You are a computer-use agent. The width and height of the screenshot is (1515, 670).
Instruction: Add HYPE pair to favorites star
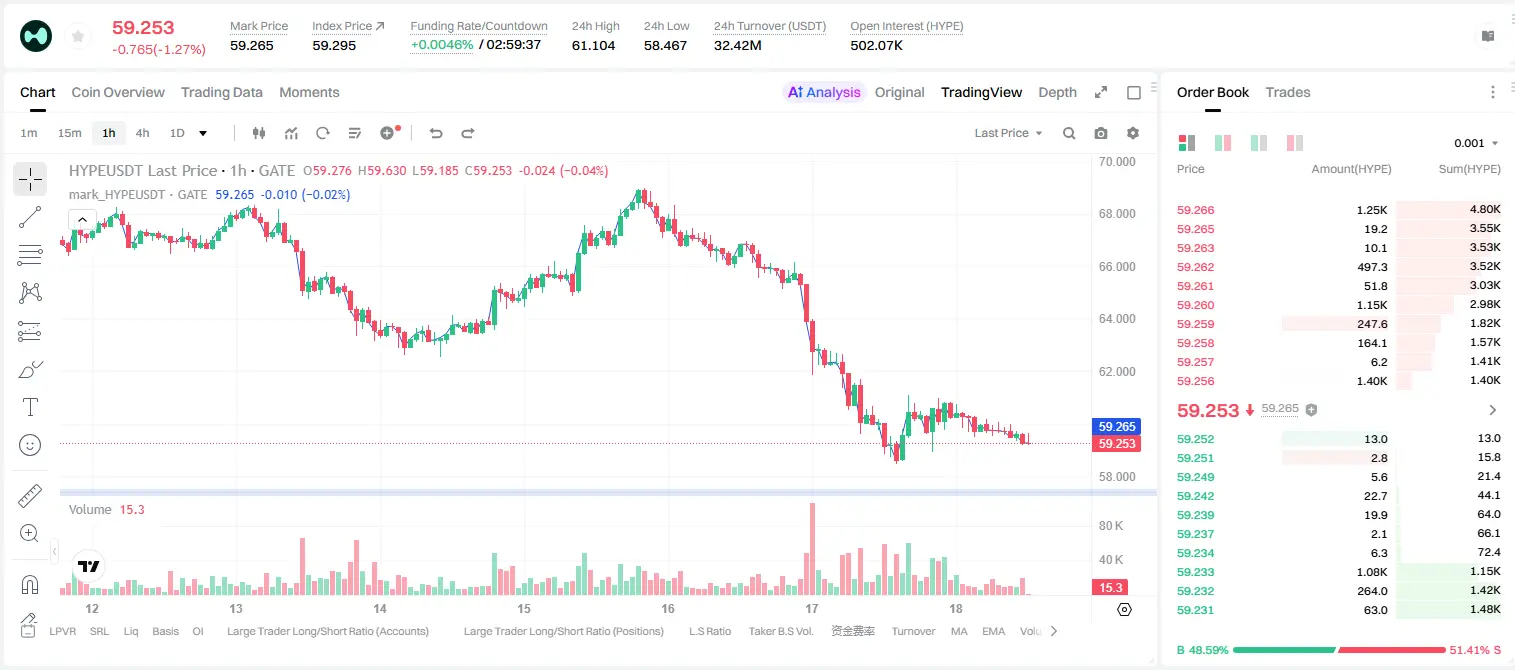coord(77,36)
